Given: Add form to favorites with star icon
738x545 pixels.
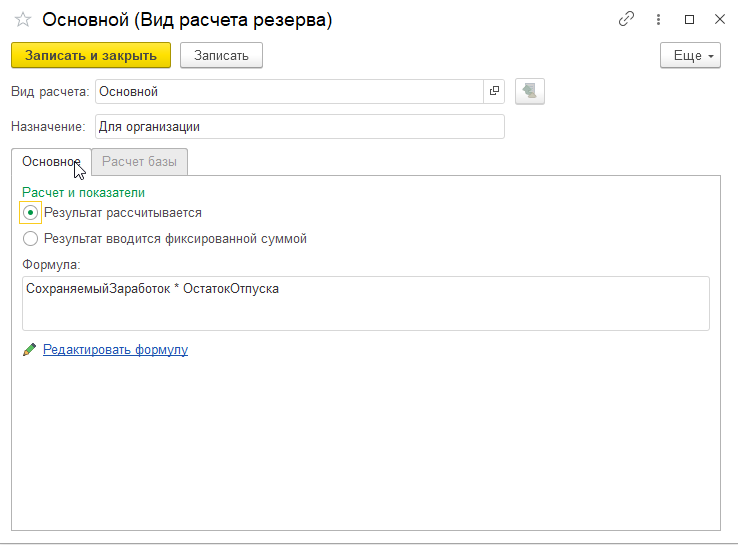Looking at the screenshot, I should pyautogui.click(x=23, y=20).
